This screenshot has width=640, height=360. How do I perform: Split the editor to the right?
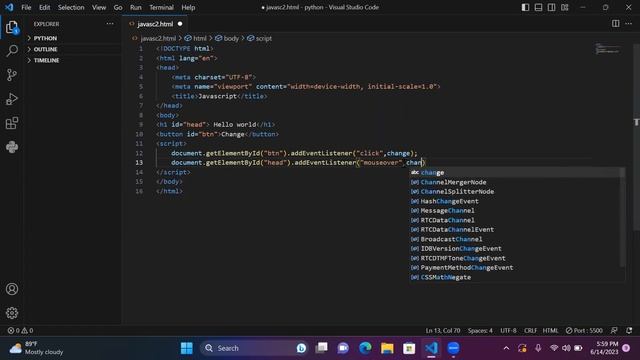pos(616,24)
